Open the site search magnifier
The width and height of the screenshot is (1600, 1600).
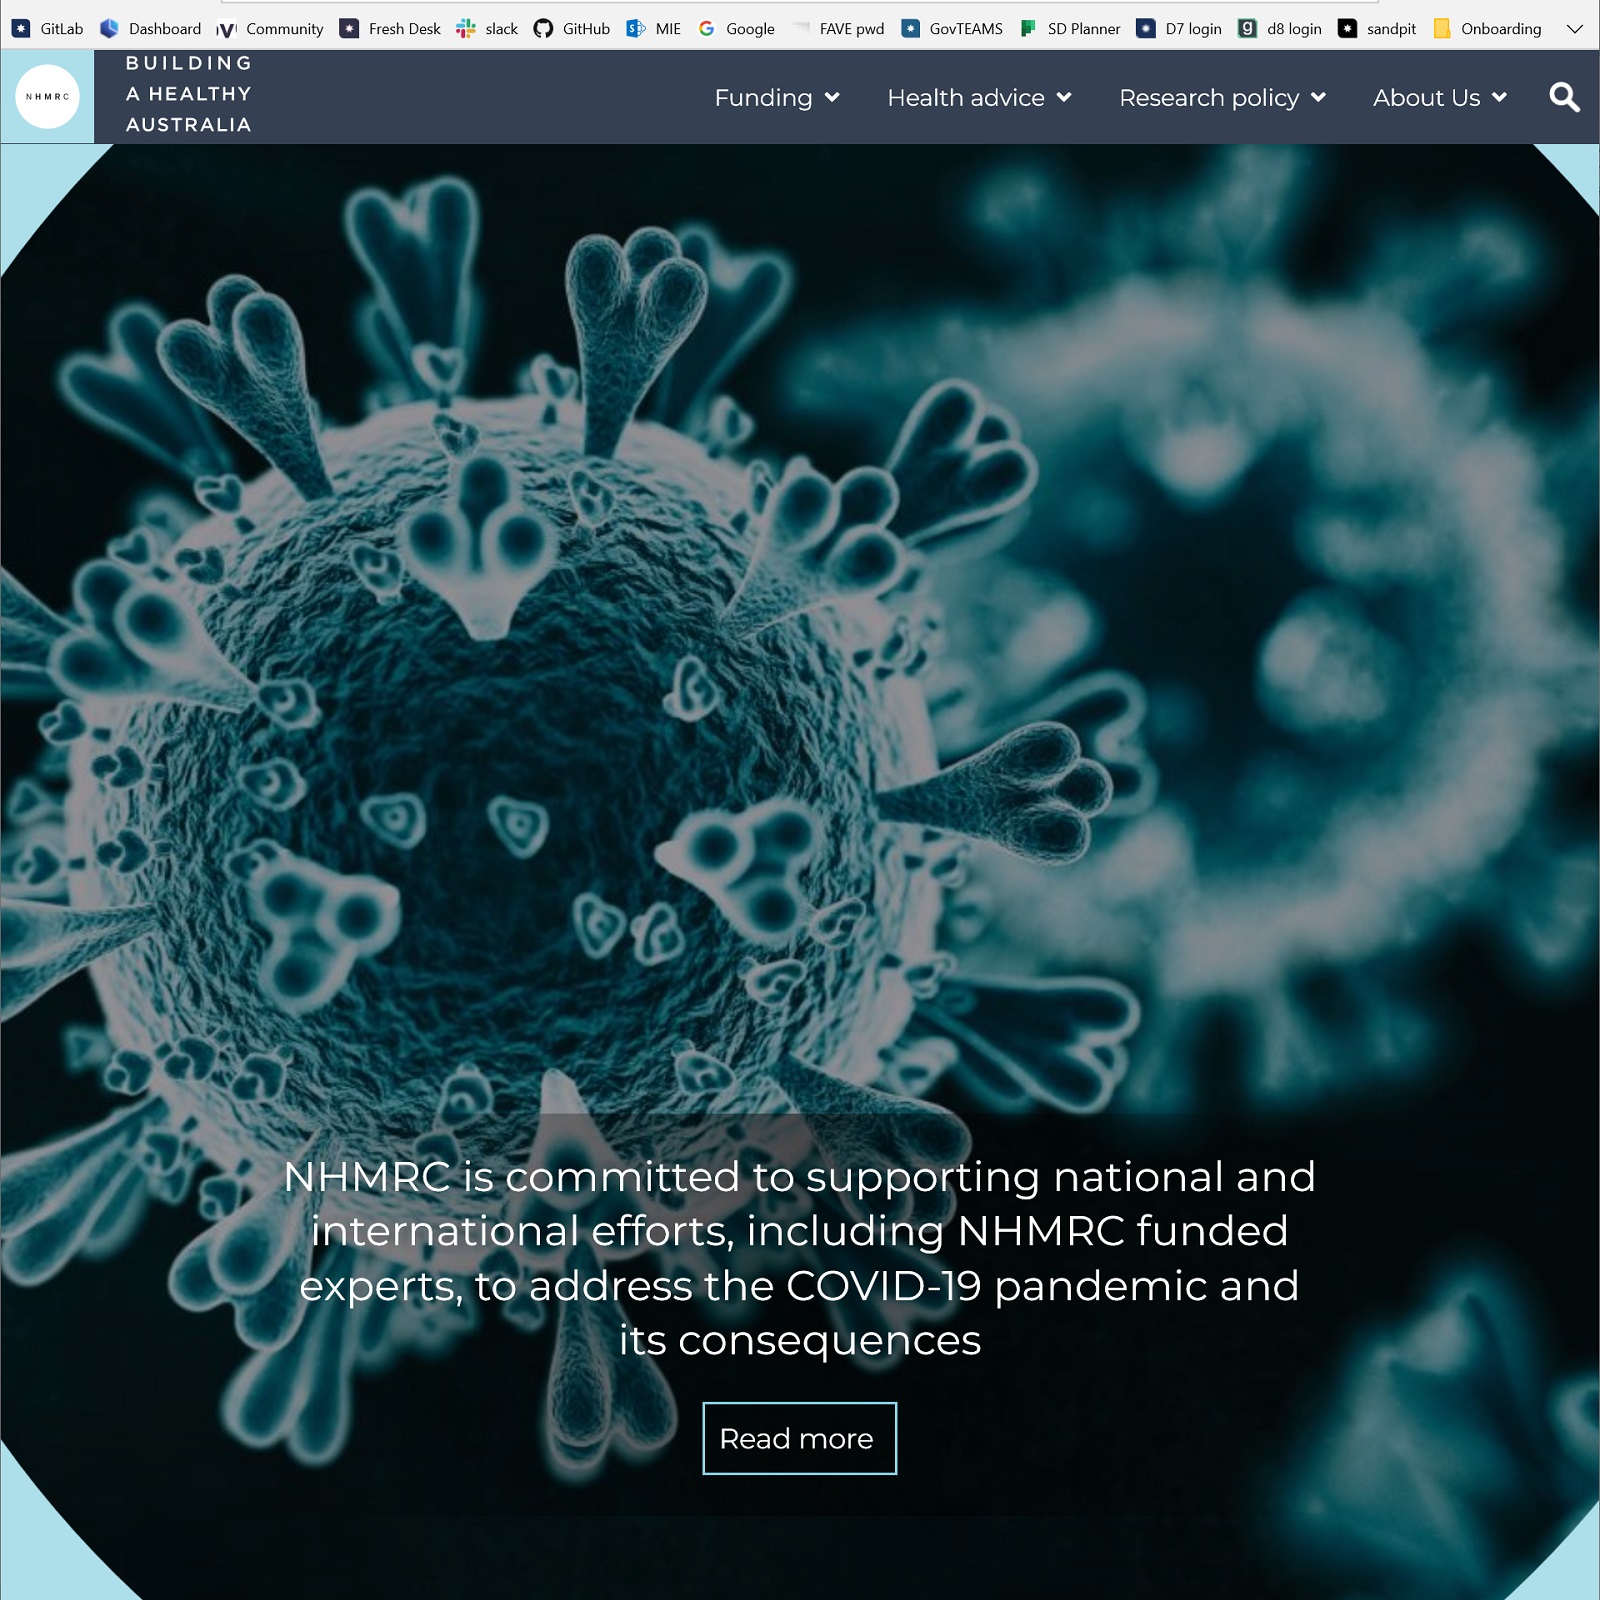pyautogui.click(x=1564, y=97)
